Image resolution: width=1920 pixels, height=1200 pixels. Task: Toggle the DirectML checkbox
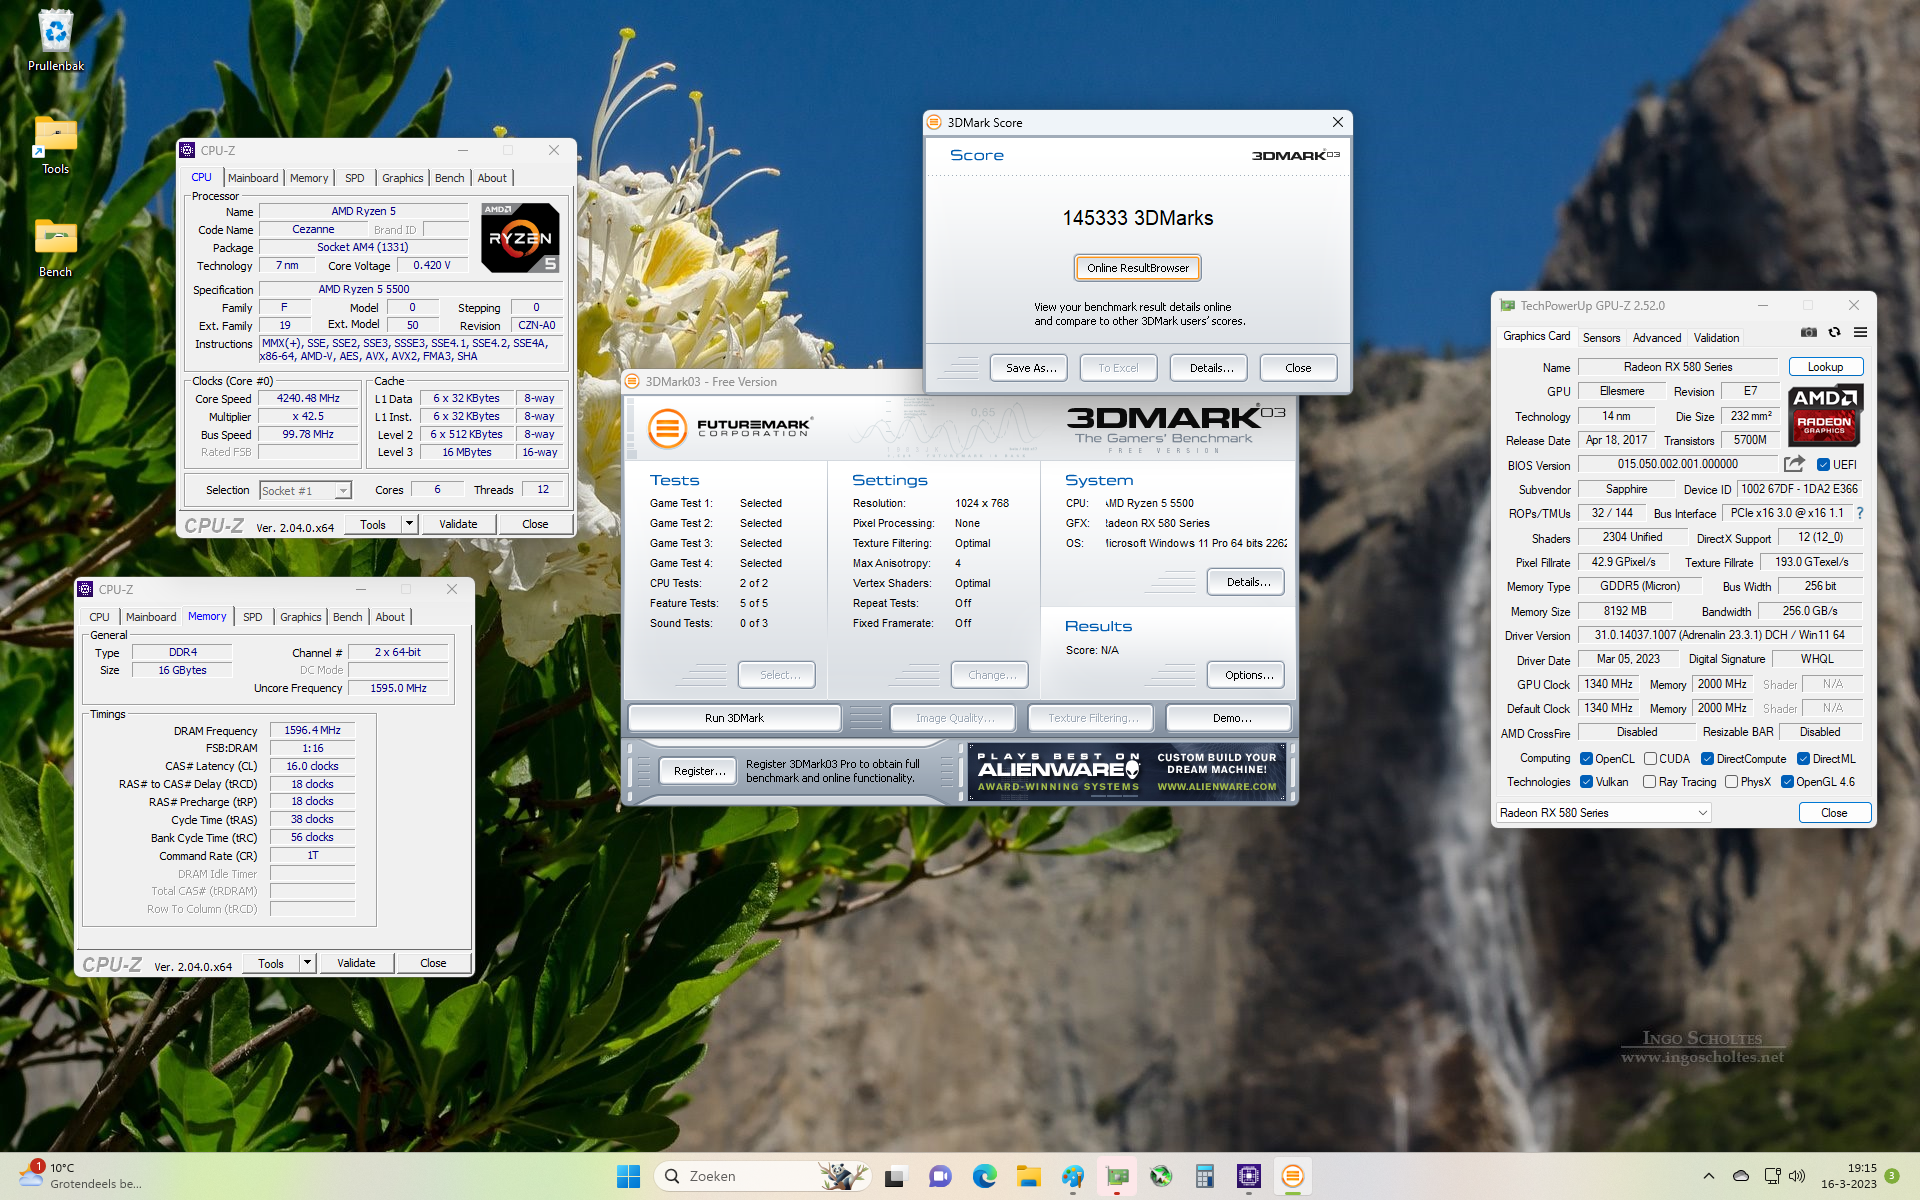1803,759
